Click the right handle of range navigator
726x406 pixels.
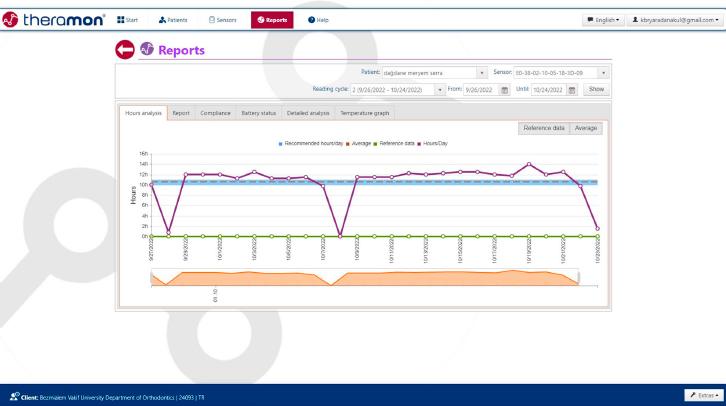point(578,278)
